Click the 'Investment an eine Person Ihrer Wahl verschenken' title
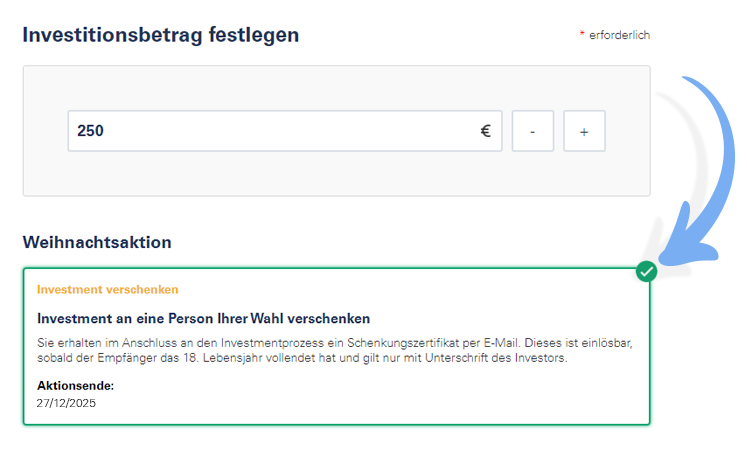The height and width of the screenshot is (453, 747). (204, 318)
